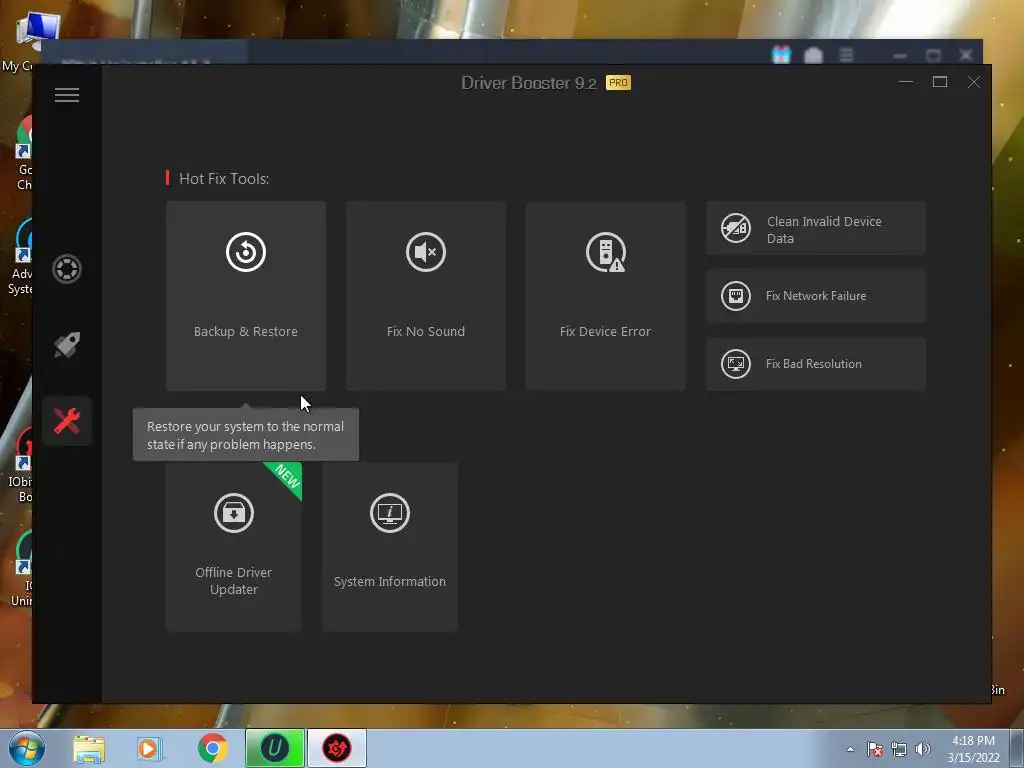Open the Boost rocket section in the sidebar

click(67, 345)
